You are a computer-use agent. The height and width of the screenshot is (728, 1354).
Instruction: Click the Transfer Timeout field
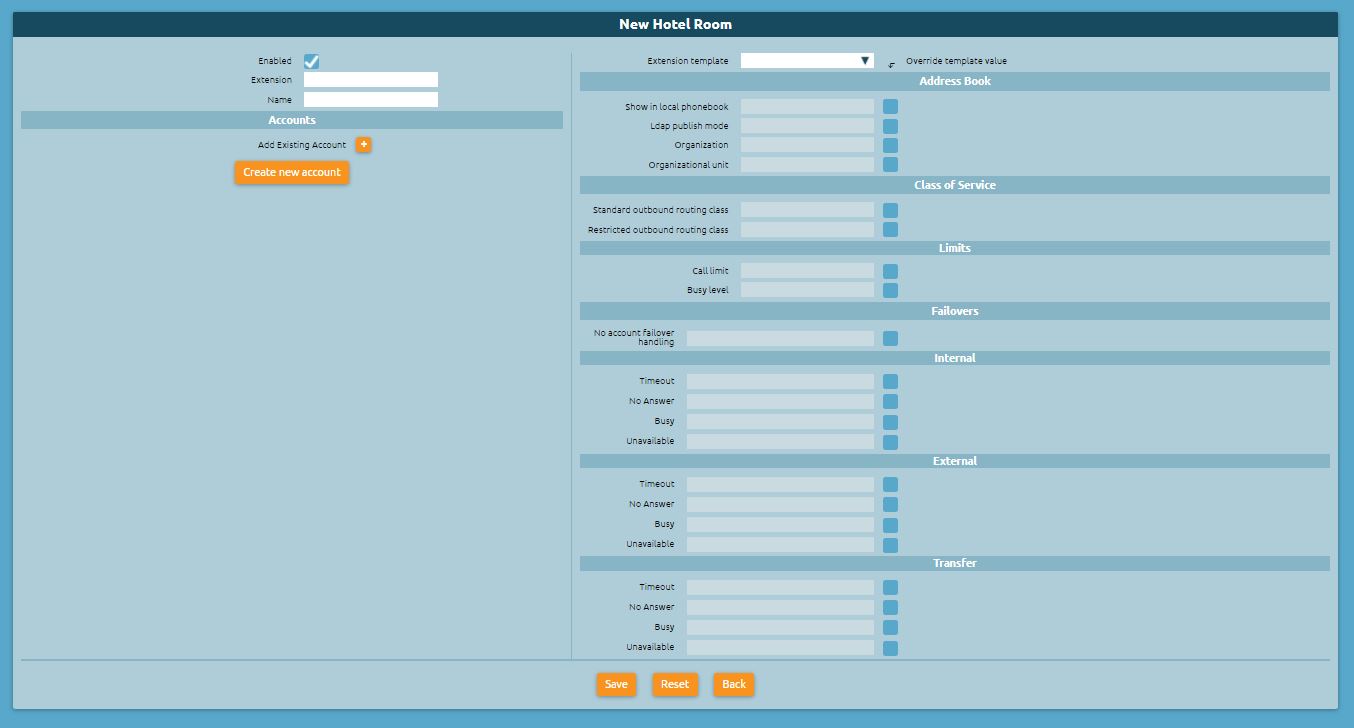(x=780, y=588)
